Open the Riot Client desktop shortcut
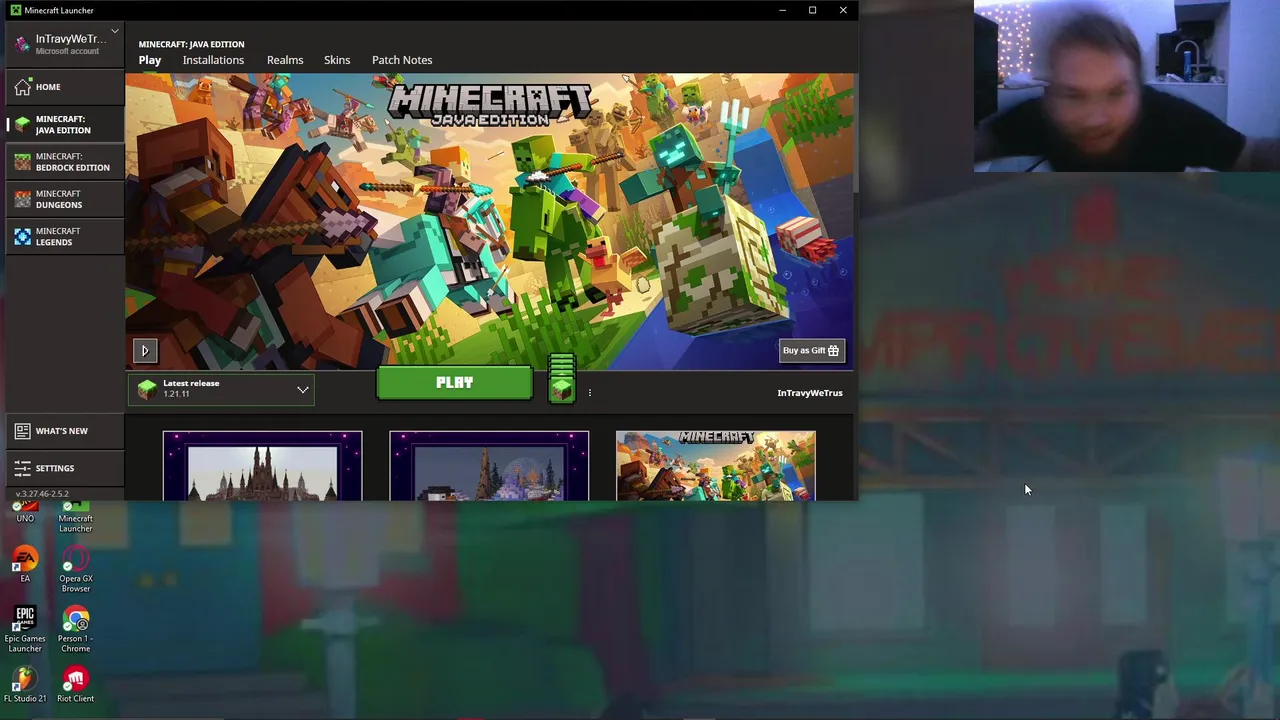 coord(75,683)
